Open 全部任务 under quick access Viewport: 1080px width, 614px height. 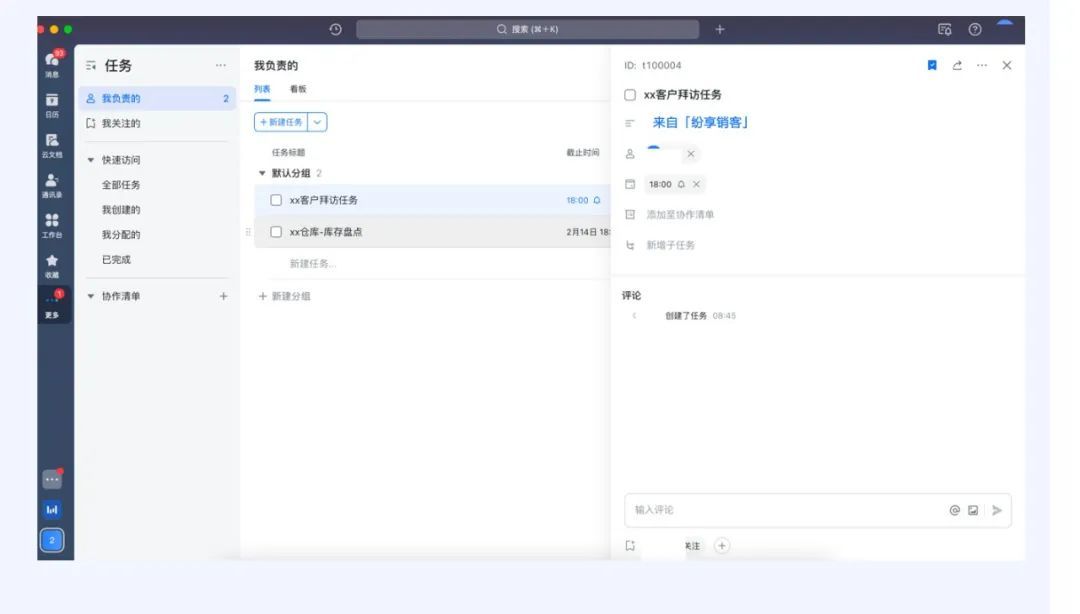tap(121, 185)
